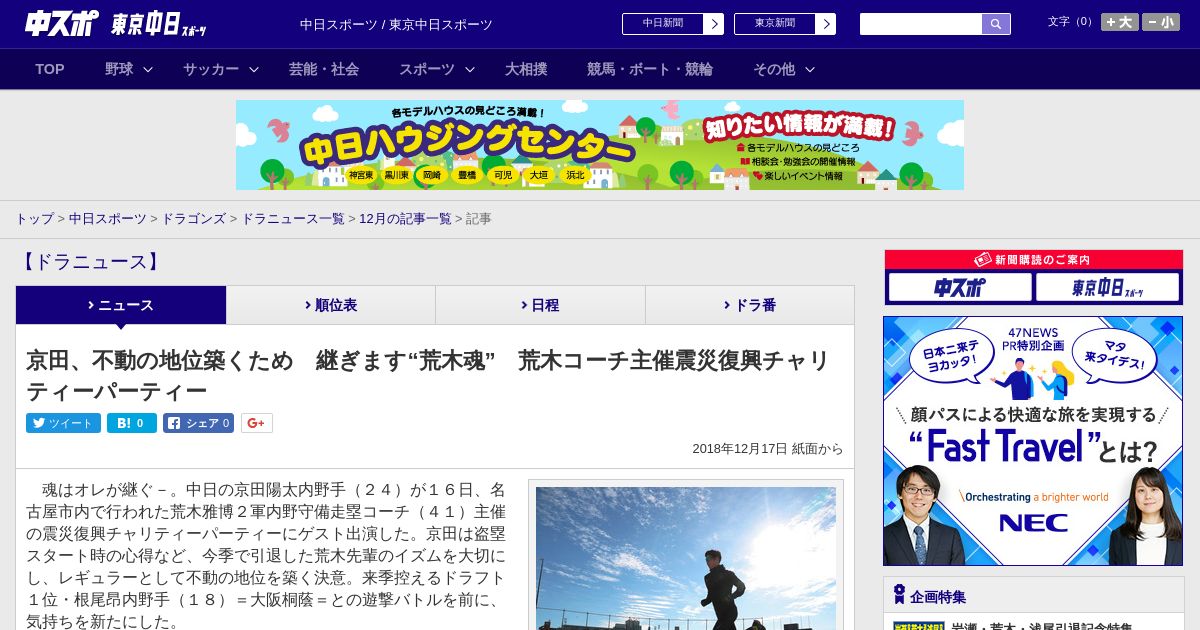Click 中日スポーツ / 東京中日スポーツ header text
1200x630 pixels.
click(396, 24)
